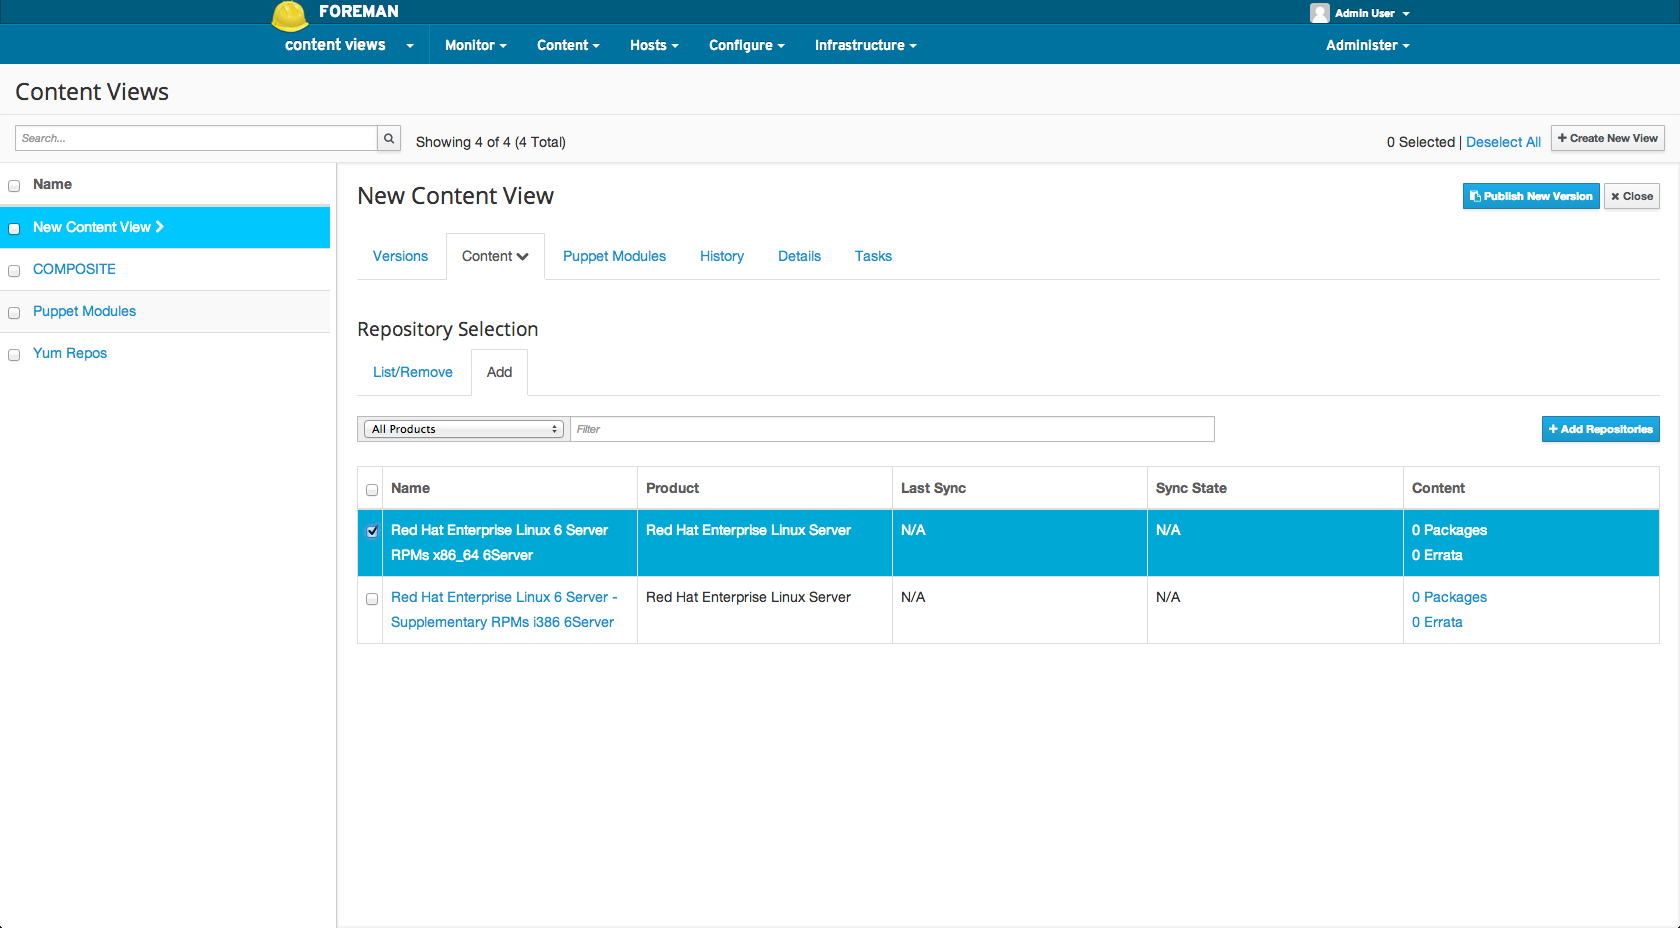Open the Content top navigation menu
Image resolution: width=1680 pixels, height=928 pixels.
(x=568, y=45)
